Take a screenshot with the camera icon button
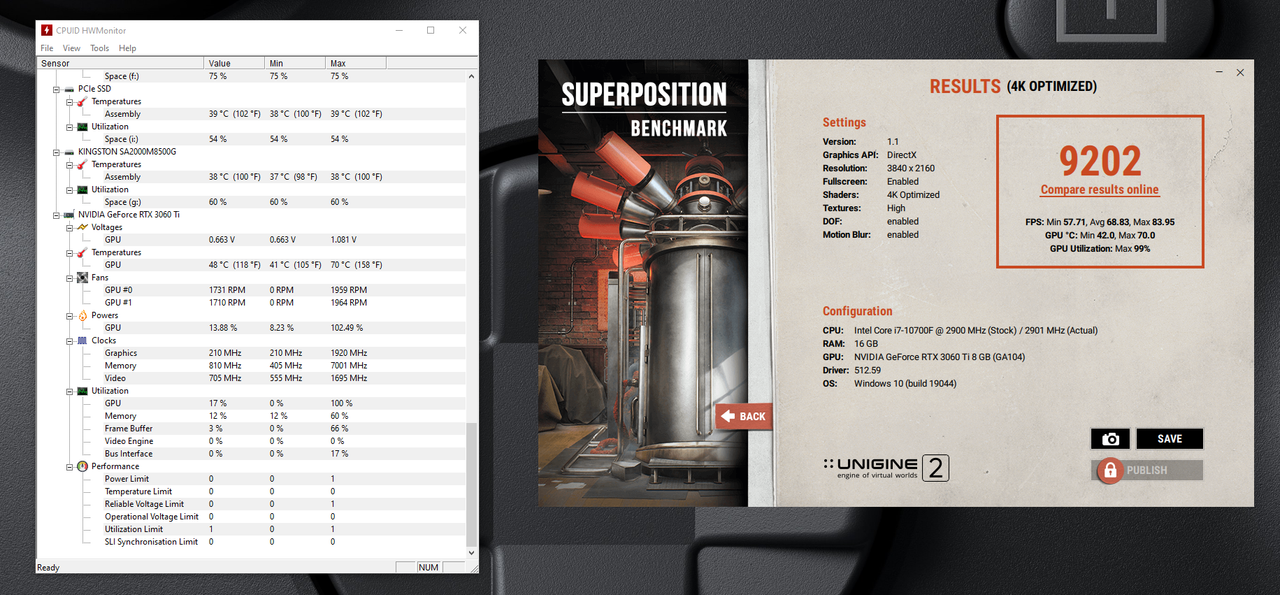This screenshot has width=1280, height=595. click(1110, 439)
